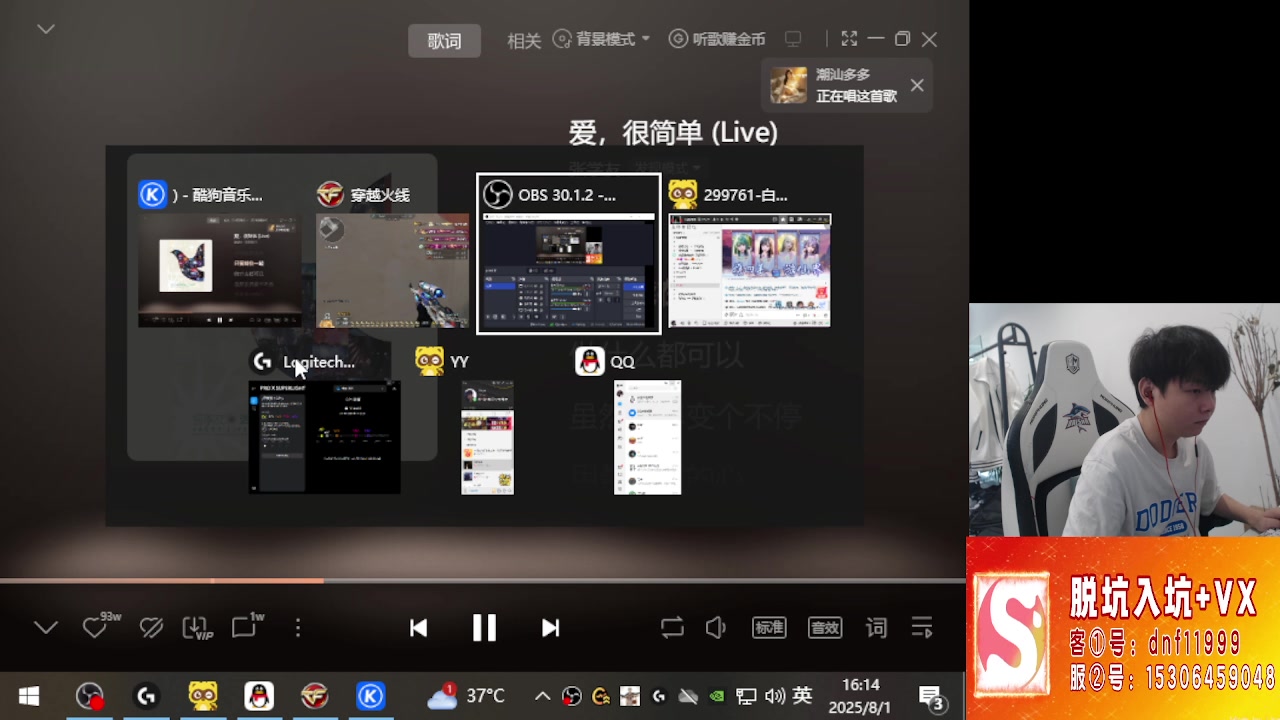
Task: Click the desktop lyrics monitor icon
Action: click(793, 39)
